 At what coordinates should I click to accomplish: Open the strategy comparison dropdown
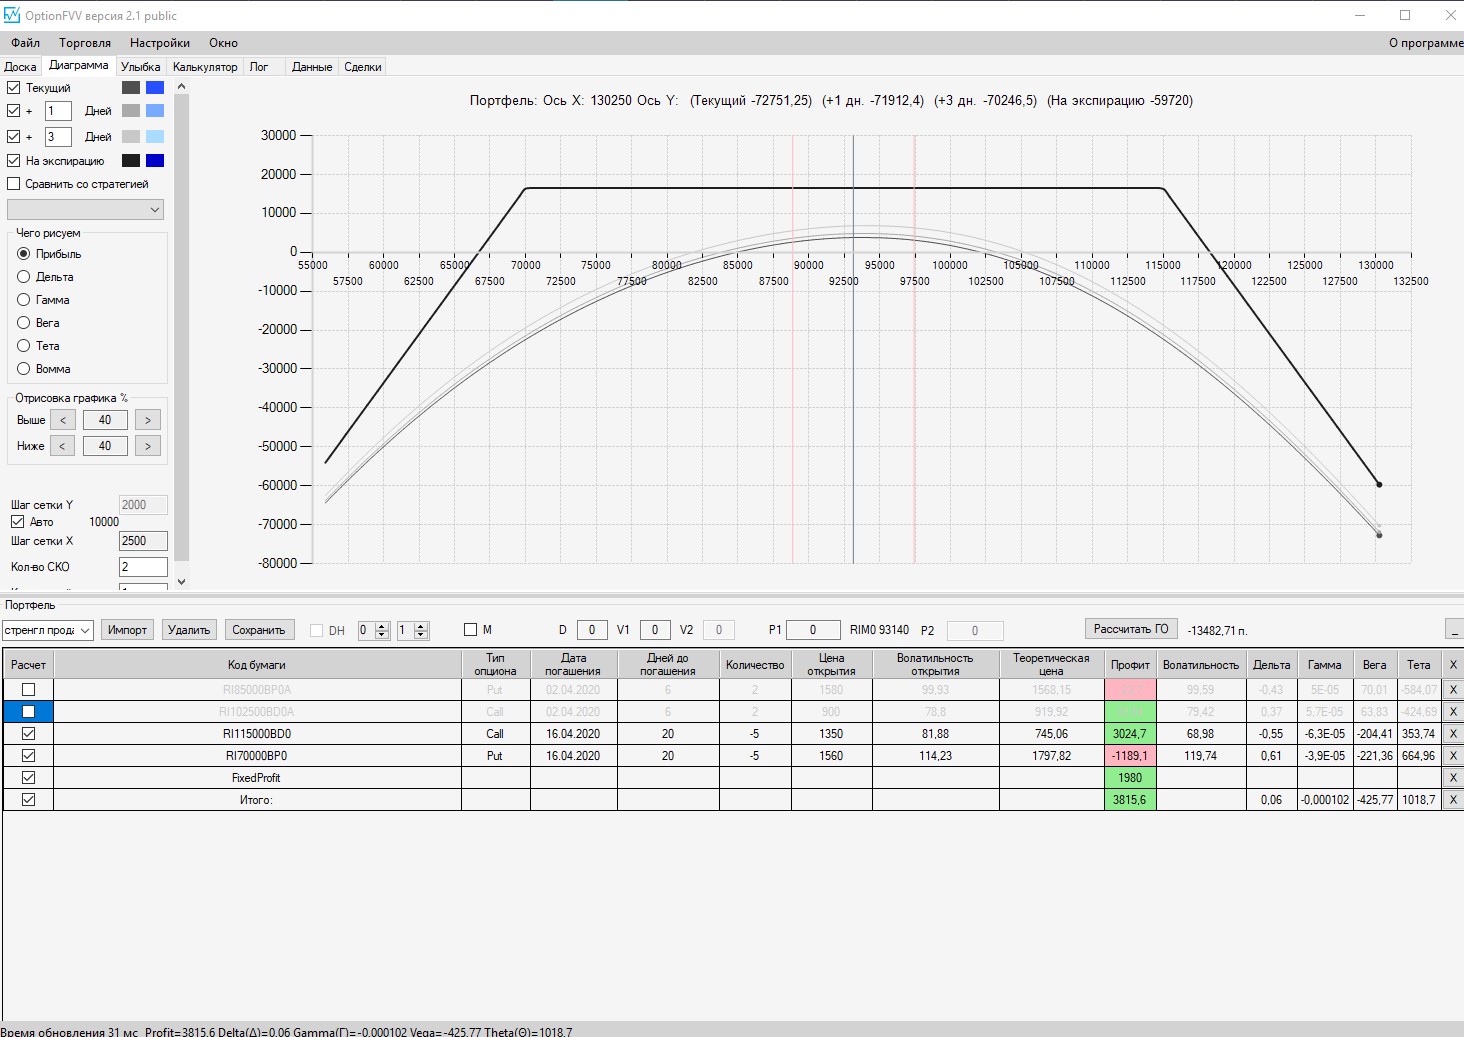[85, 210]
